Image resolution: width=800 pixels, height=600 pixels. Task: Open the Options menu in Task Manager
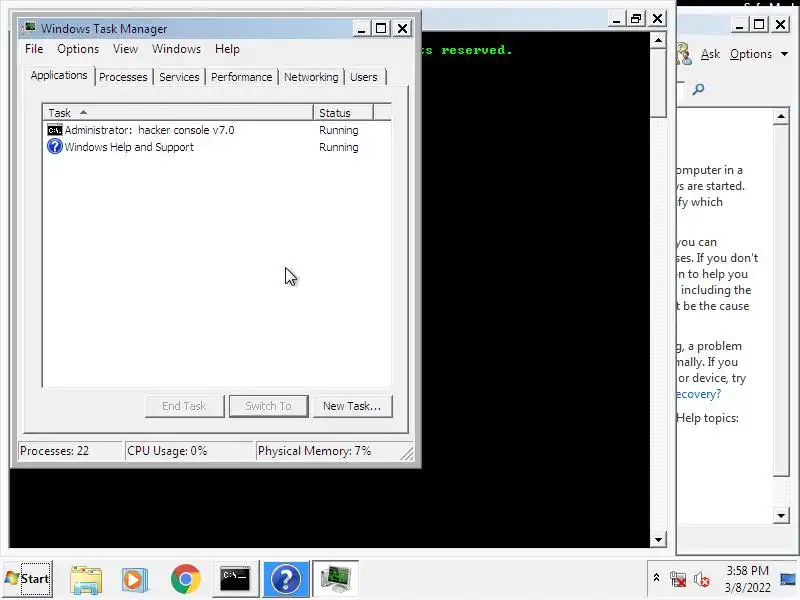[78, 49]
